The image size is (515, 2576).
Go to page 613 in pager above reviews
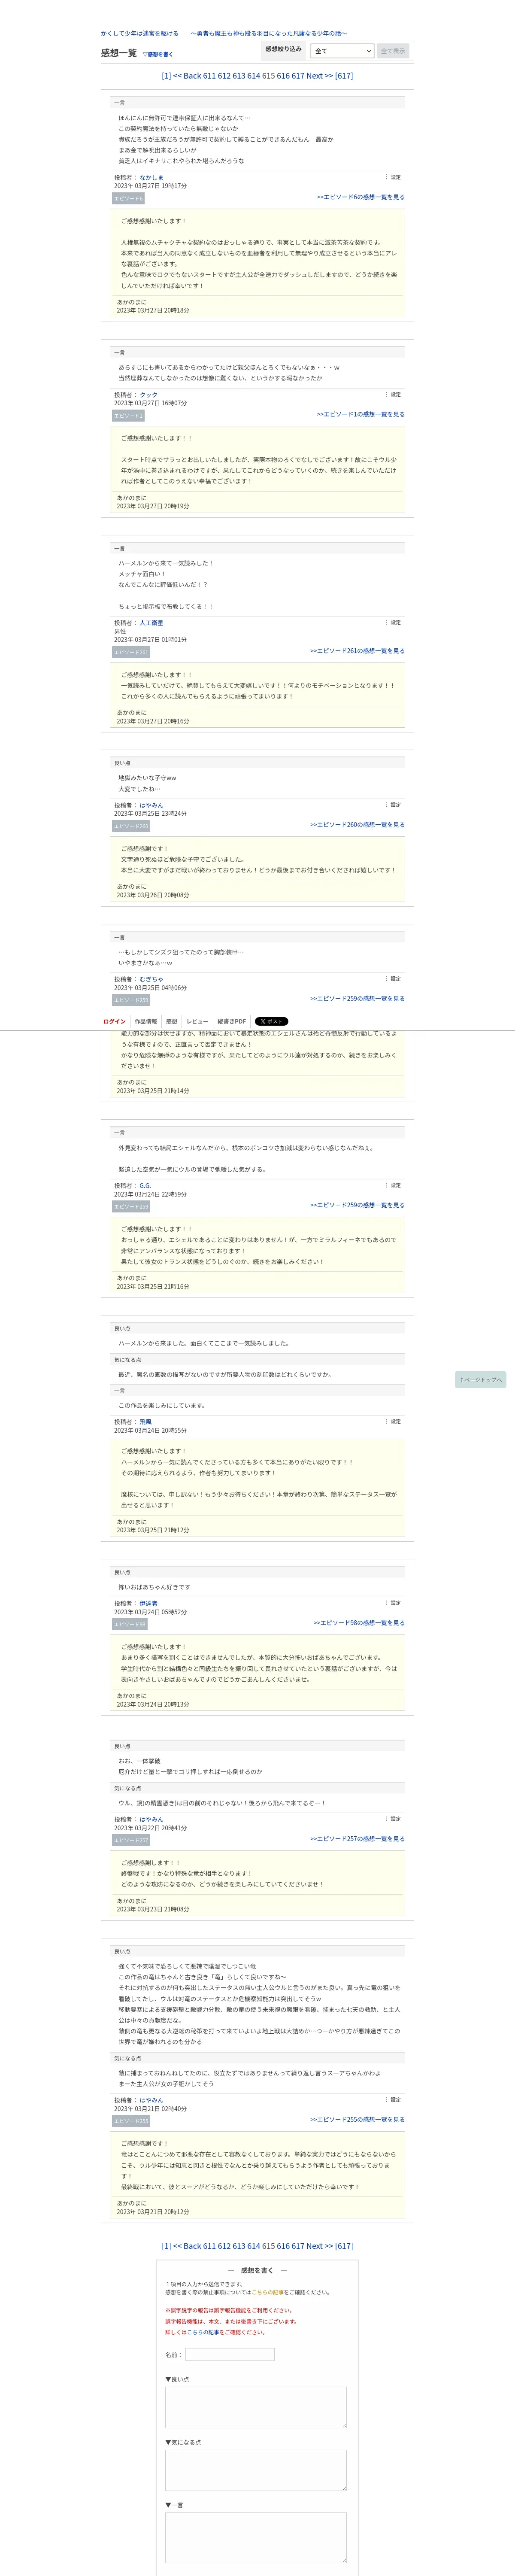click(x=239, y=76)
